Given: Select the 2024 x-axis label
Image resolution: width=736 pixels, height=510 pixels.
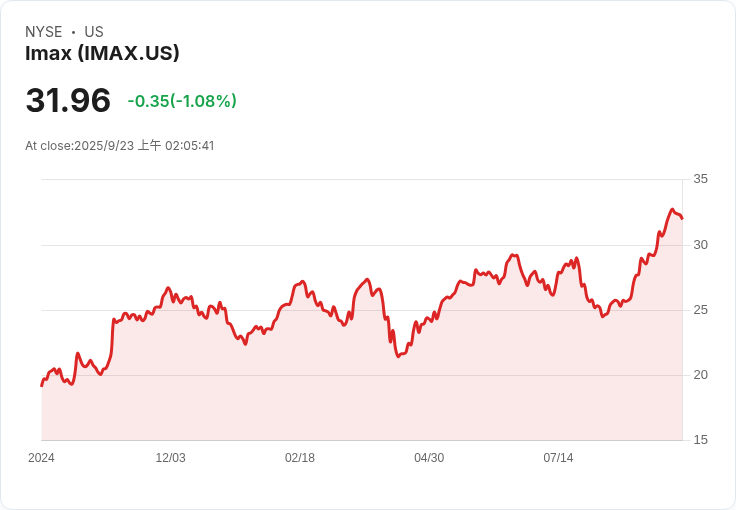Looking at the screenshot, I should 41,457.
